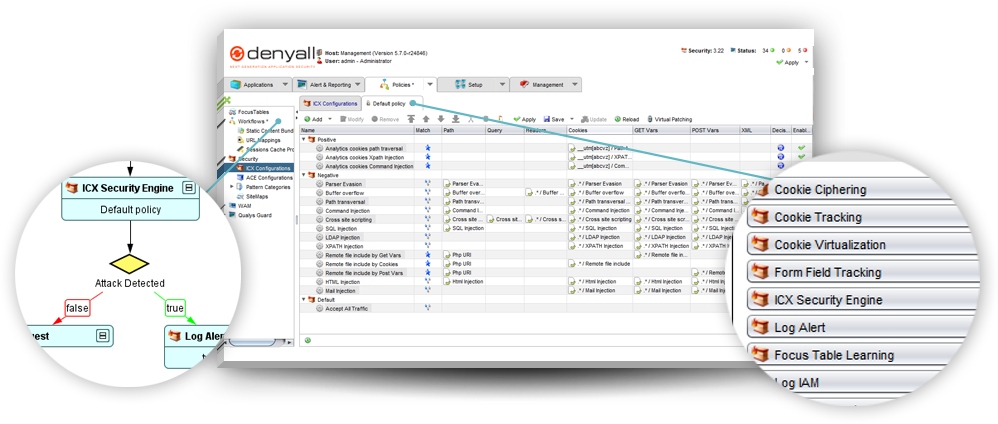Click the Save floppy disk button
Viewport: 998px width, 424px height.
[554, 119]
